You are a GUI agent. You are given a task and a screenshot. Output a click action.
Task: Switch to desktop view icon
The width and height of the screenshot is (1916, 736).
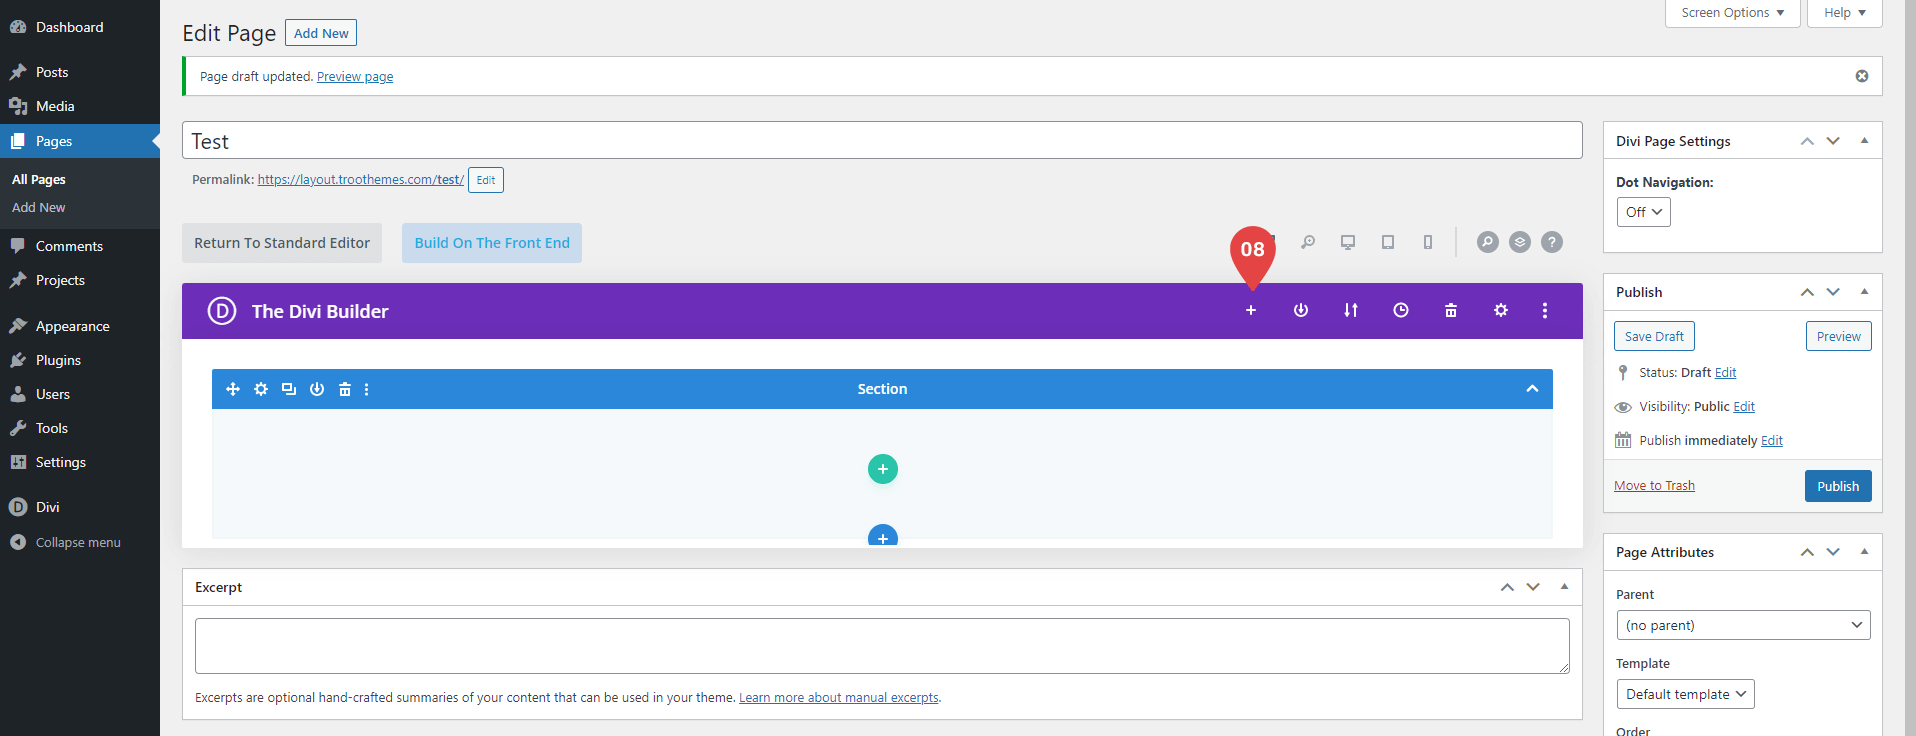[x=1348, y=242]
